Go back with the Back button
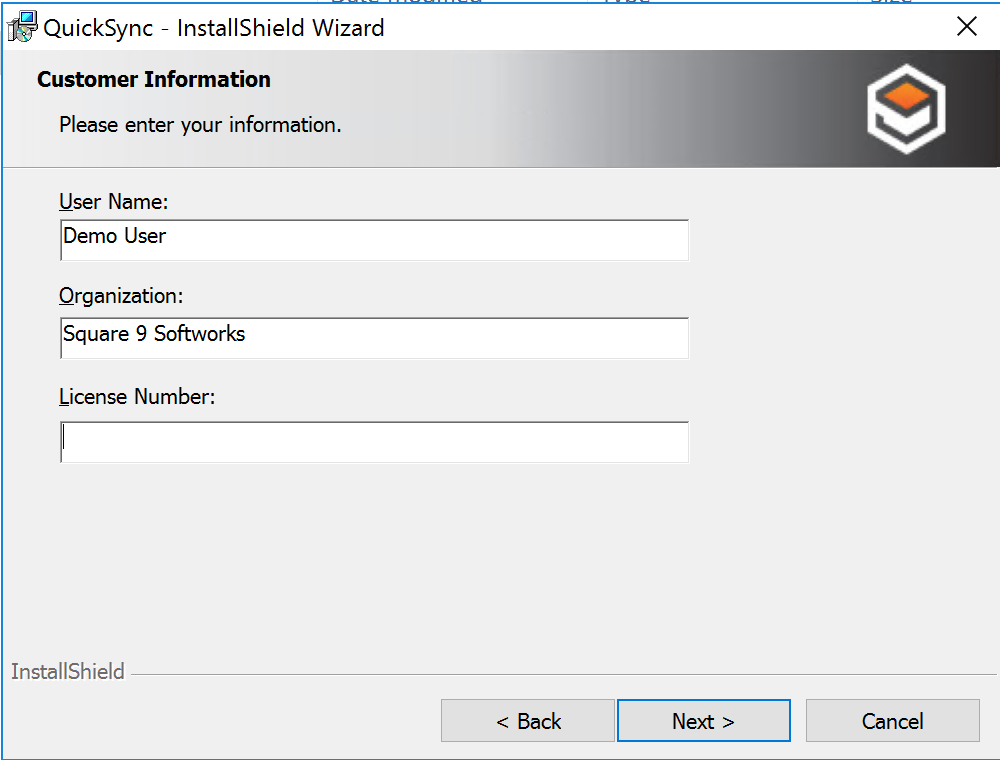Viewport: 1000px width, 760px height. tap(527, 720)
